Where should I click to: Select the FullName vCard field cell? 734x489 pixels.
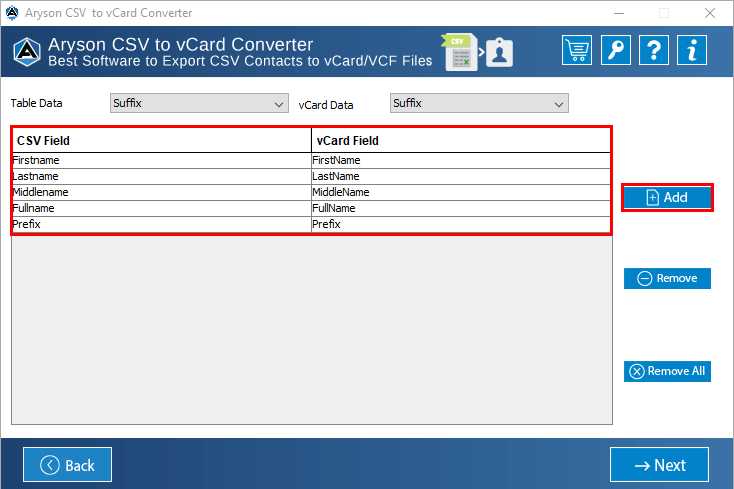point(461,208)
